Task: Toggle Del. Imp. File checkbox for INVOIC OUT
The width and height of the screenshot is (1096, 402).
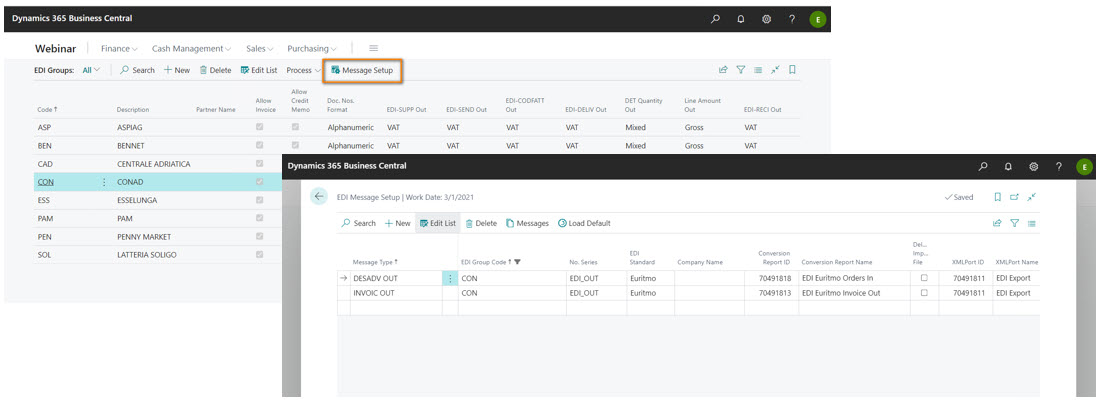Action: [924, 293]
